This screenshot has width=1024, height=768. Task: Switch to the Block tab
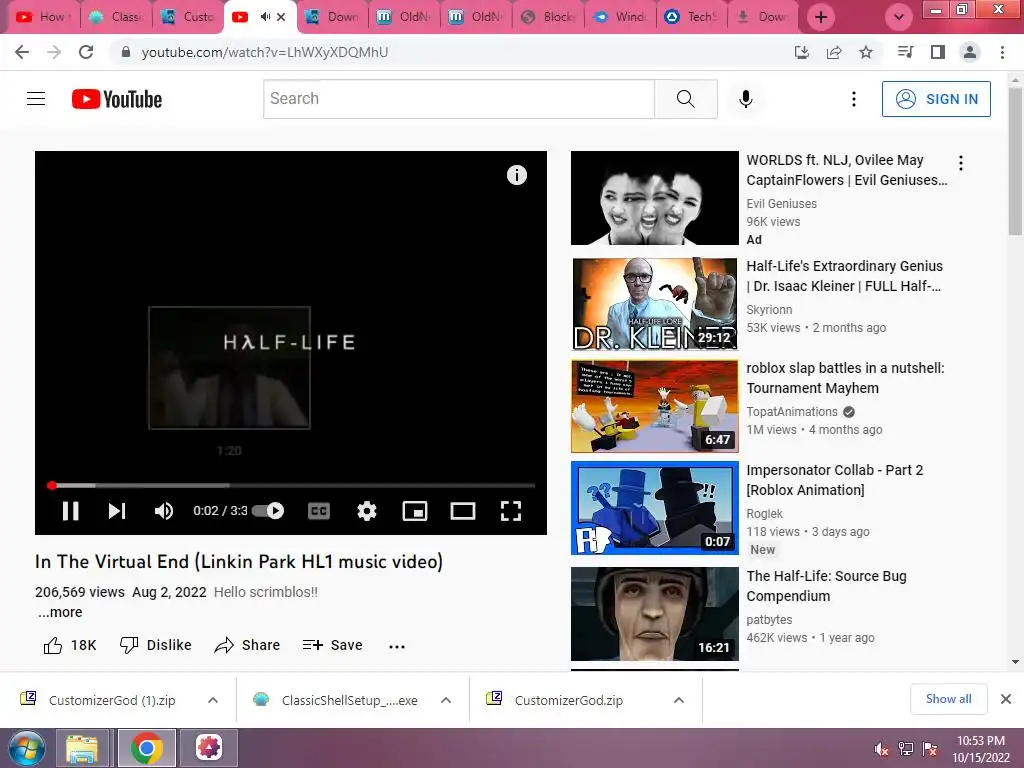coord(549,17)
